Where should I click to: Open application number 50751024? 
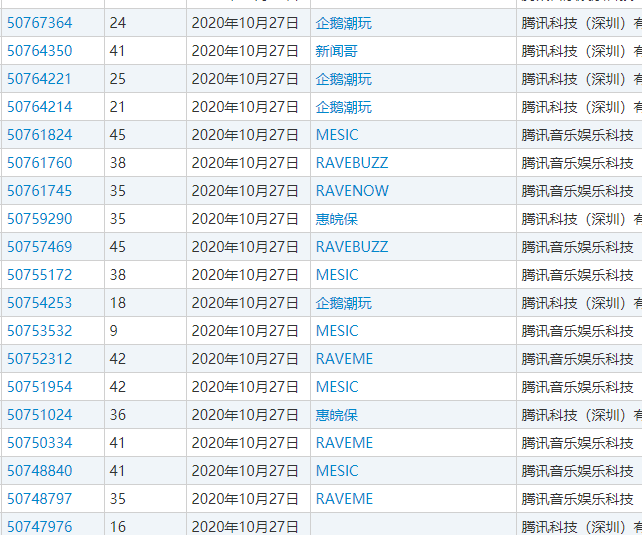click(x=40, y=415)
